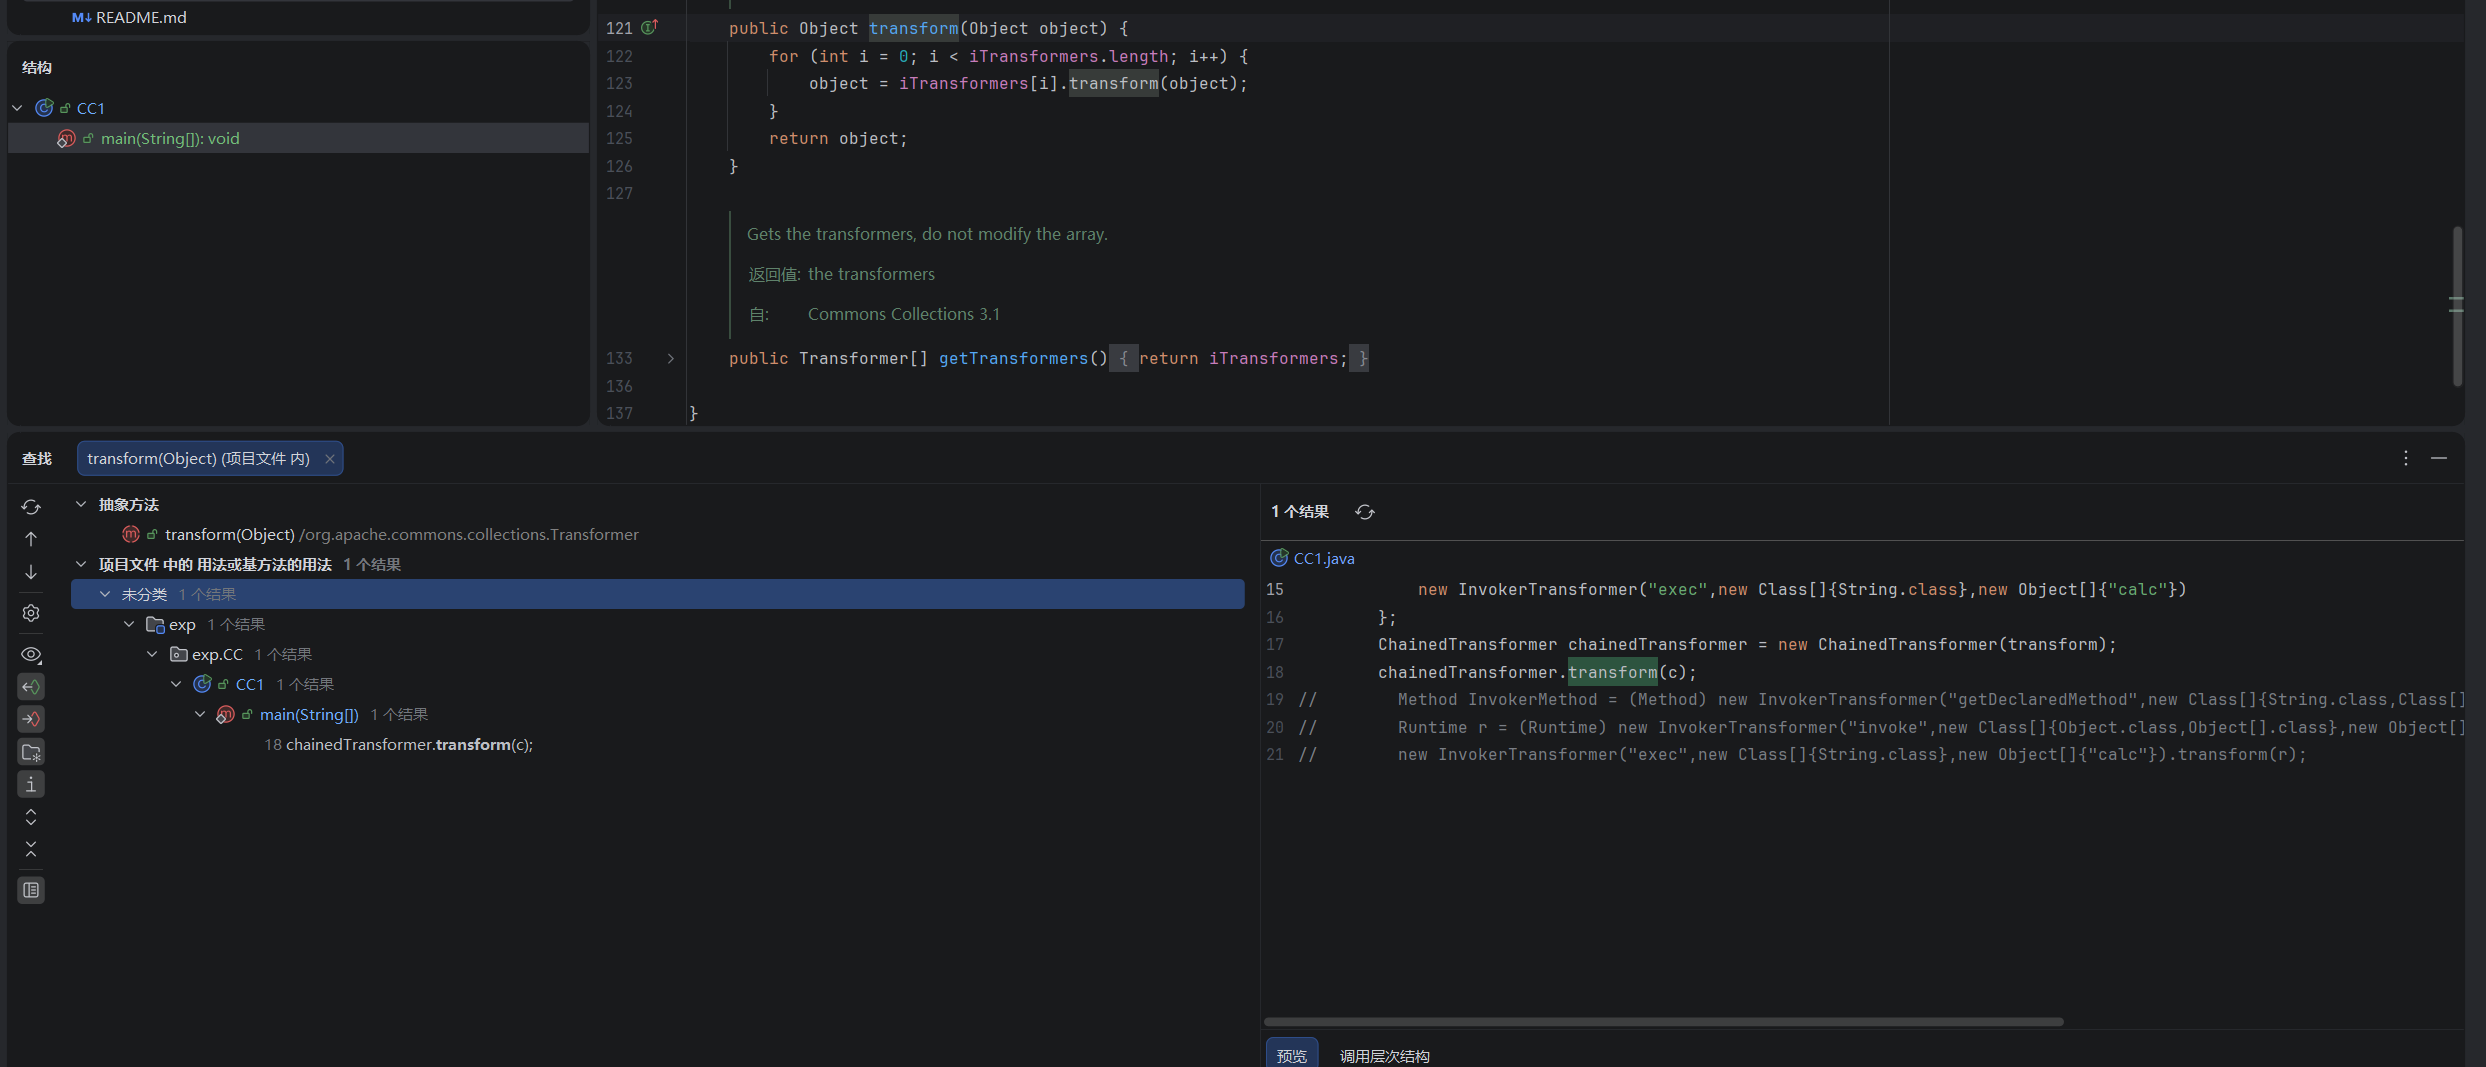2486x1067 pixels.
Task: Click the 结构 panel title
Action: tap(37, 67)
